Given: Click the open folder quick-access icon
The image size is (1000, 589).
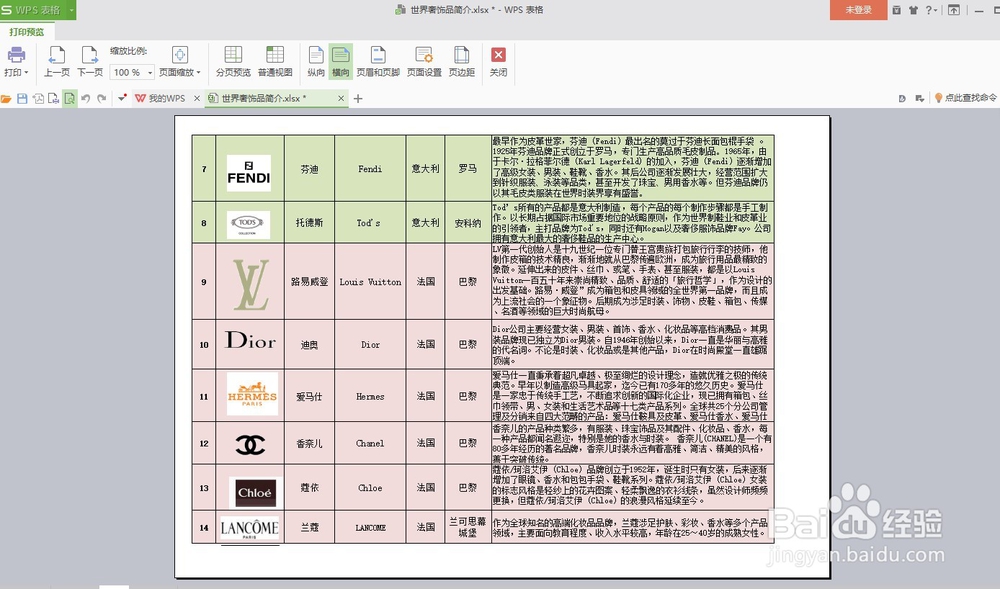Looking at the screenshot, I should pyautogui.click(x=6, y=99).
